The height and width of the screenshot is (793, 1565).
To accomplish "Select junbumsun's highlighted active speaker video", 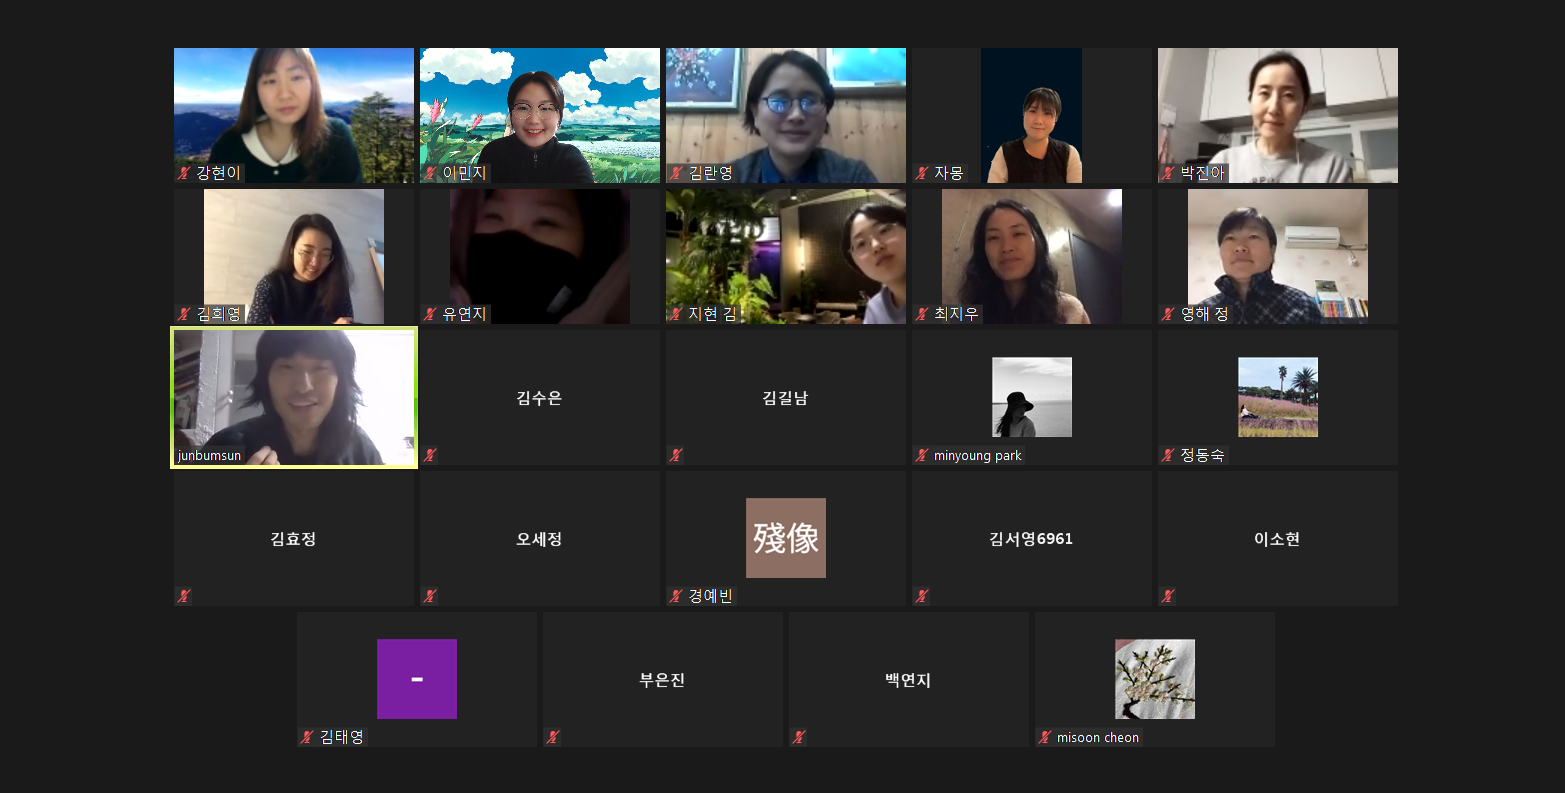I will pyautogui.click(x=294, y=398).
